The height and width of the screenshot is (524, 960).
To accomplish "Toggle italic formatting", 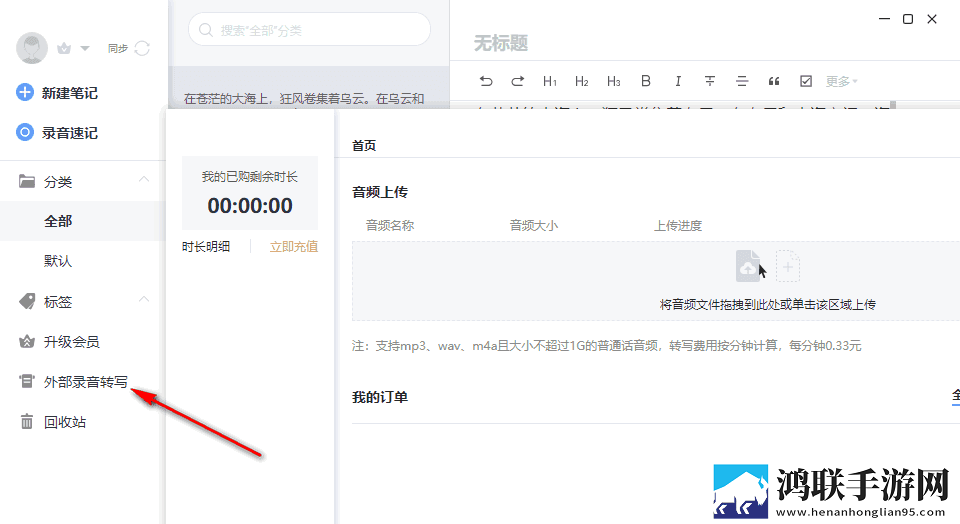I will pos(678,81).
